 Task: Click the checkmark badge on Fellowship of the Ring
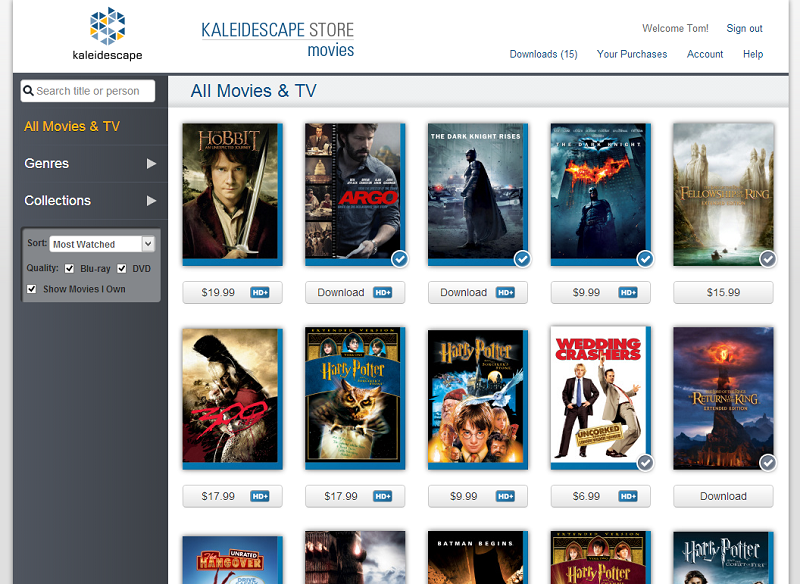pos(768,259)
